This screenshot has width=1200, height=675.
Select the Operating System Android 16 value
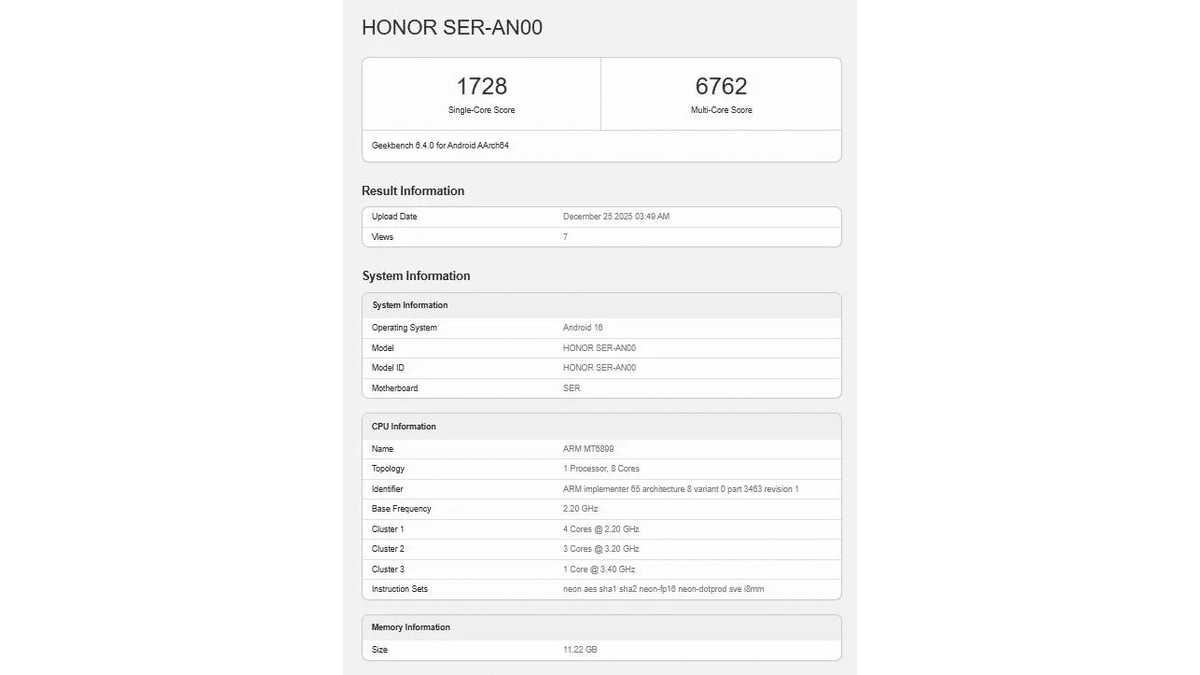(x=583, y=328)
